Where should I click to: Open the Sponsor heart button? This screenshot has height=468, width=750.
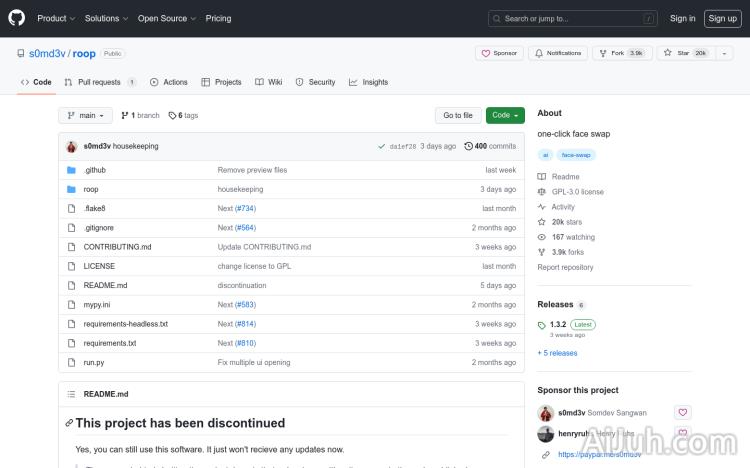(499, 53)
